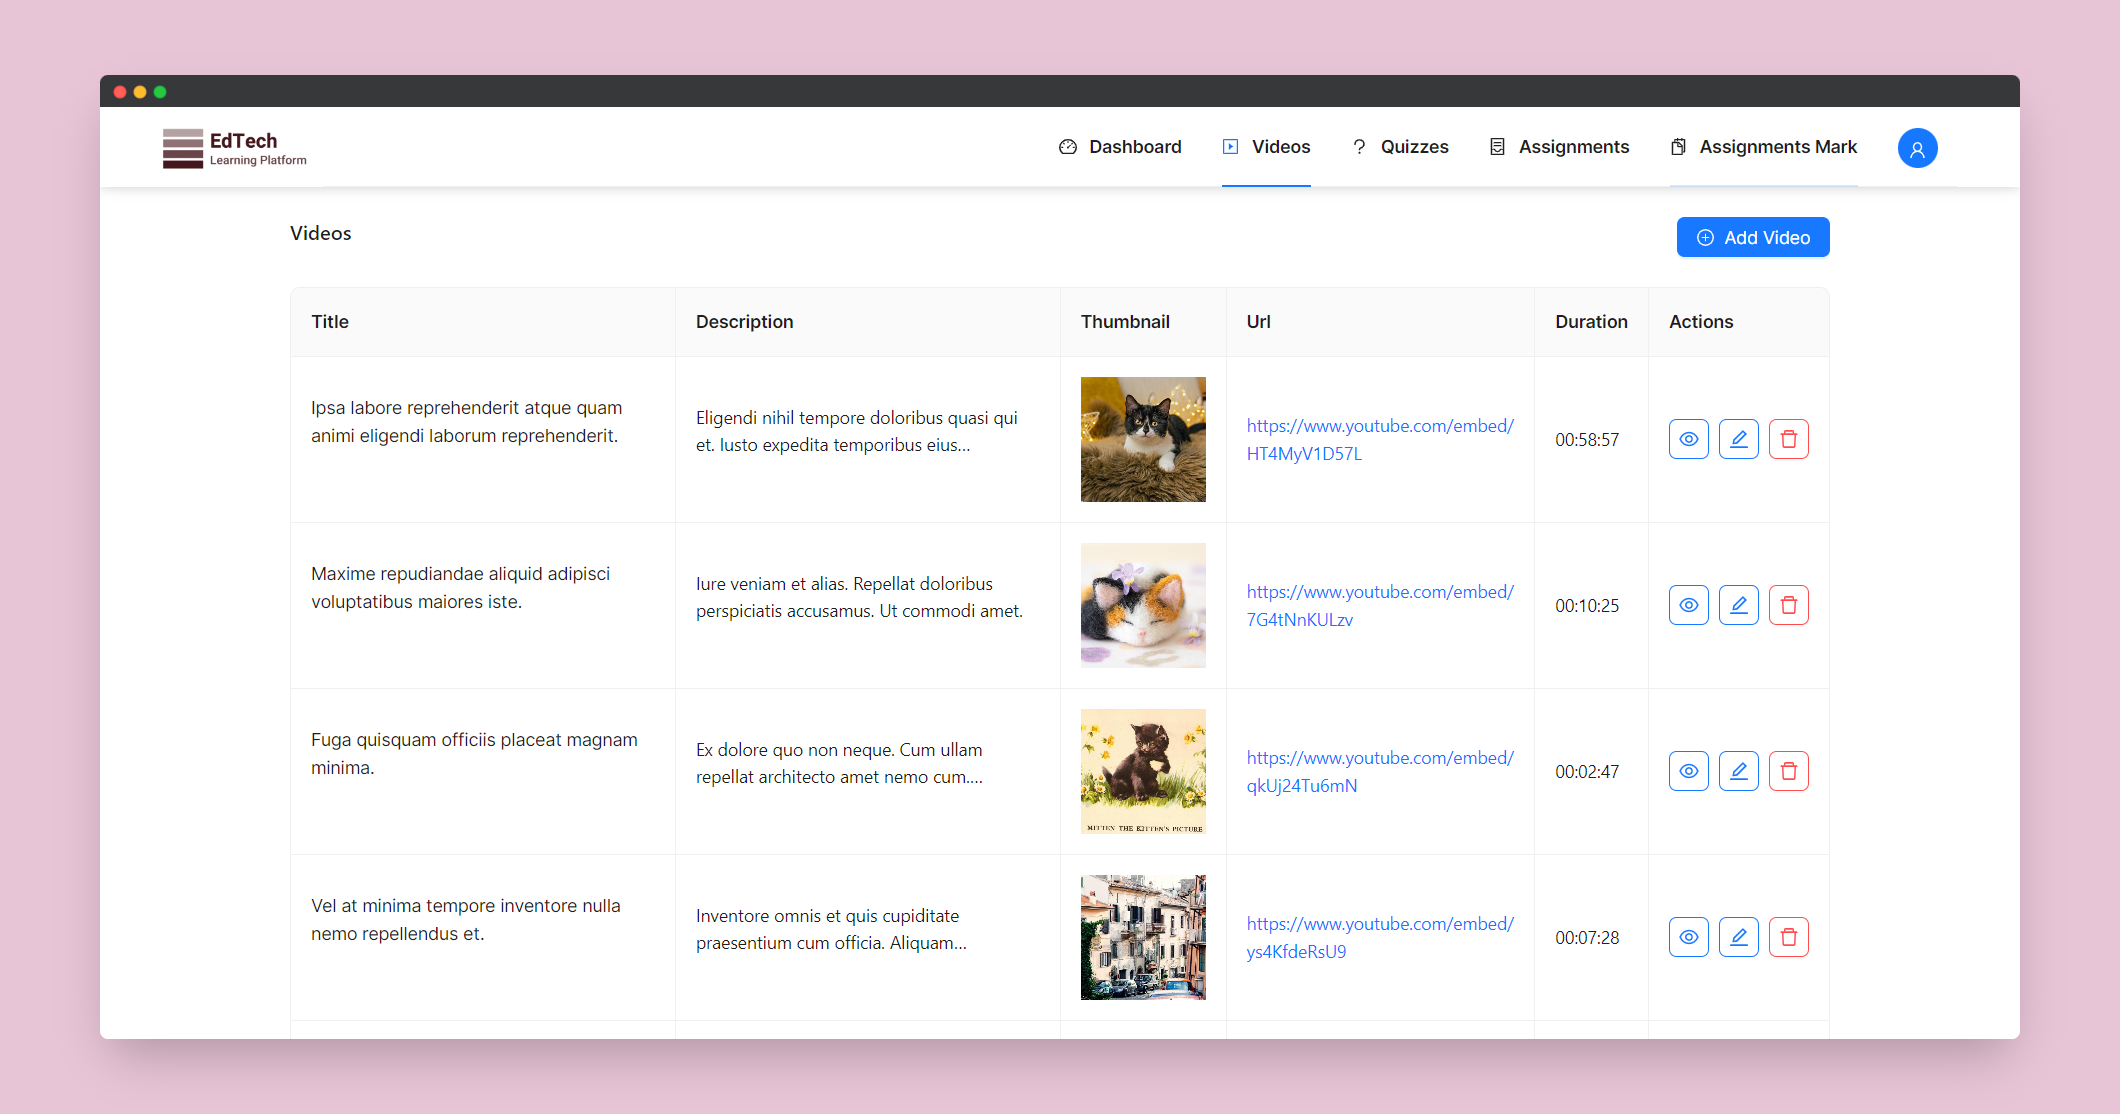Switch to the Quizzes tab
This screenshot has width=2120, height=1114.
tap(1400, 147)
